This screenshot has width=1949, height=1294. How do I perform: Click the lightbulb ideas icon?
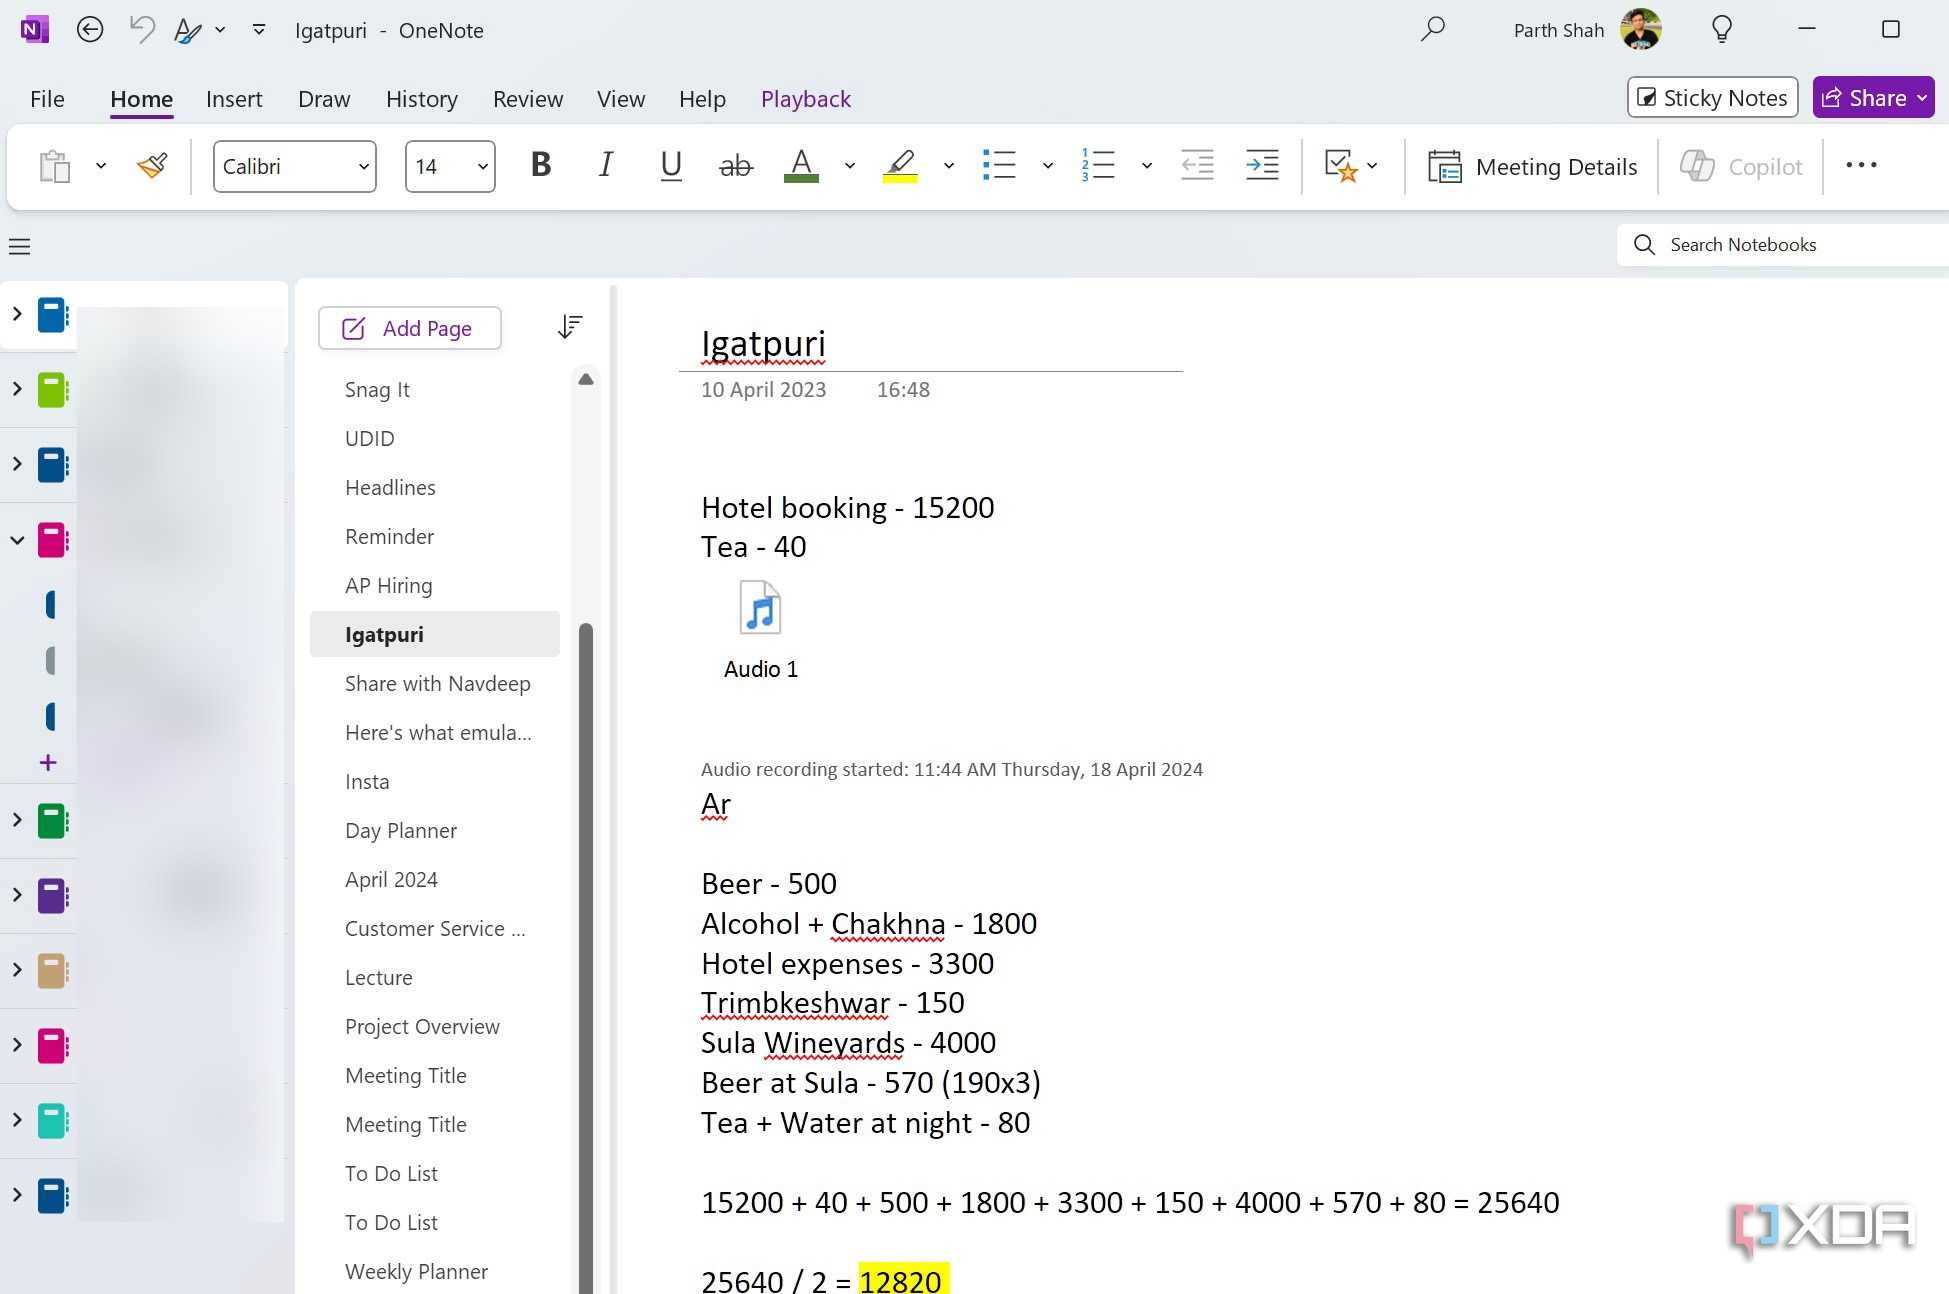pos(1721,29)
